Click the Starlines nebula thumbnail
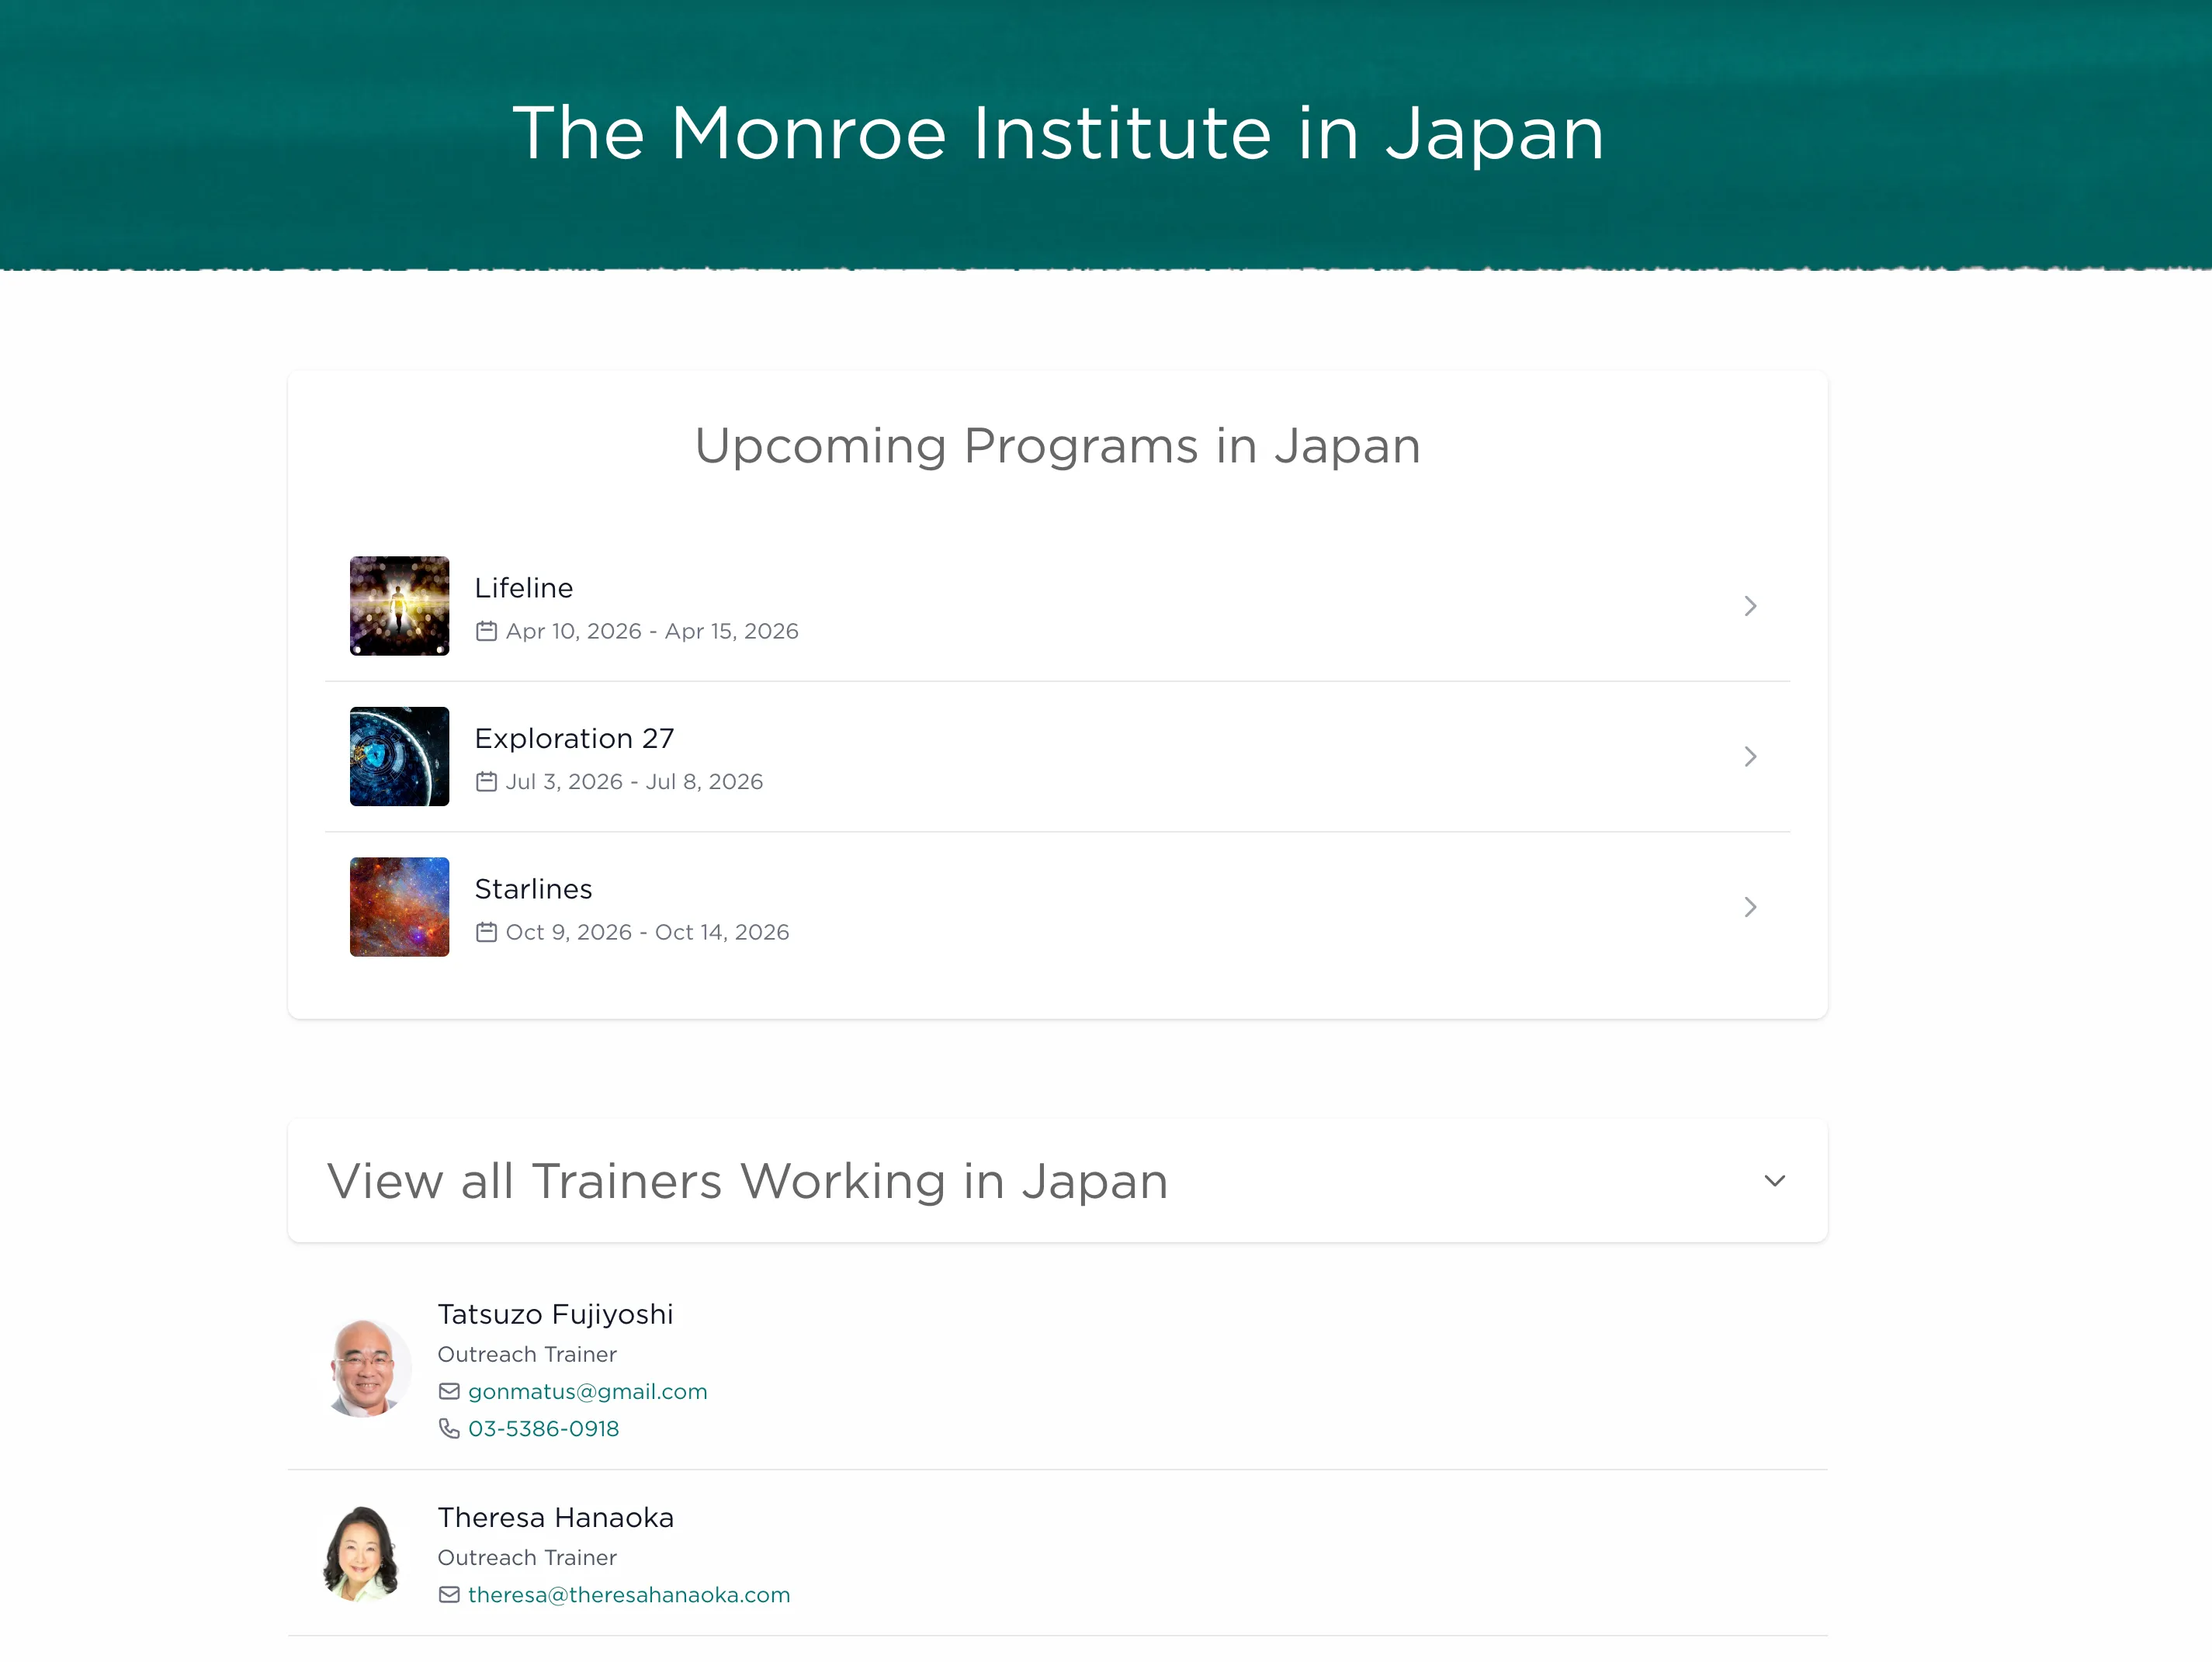Image resolution: width=2212 pixels, height=1662 pixels. 399,907
